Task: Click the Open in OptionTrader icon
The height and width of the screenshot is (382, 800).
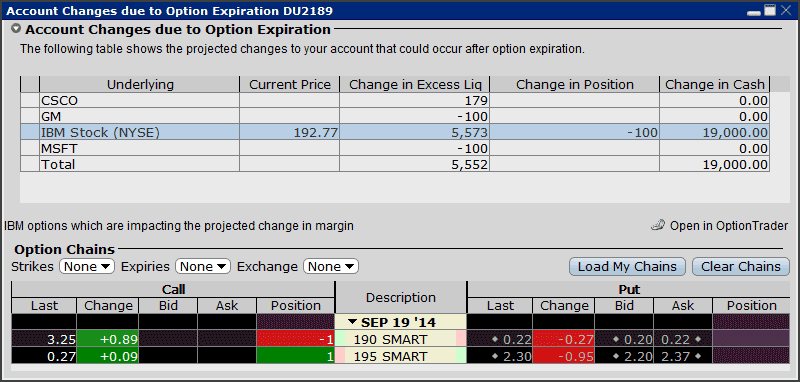Action: tap(658, 225)
